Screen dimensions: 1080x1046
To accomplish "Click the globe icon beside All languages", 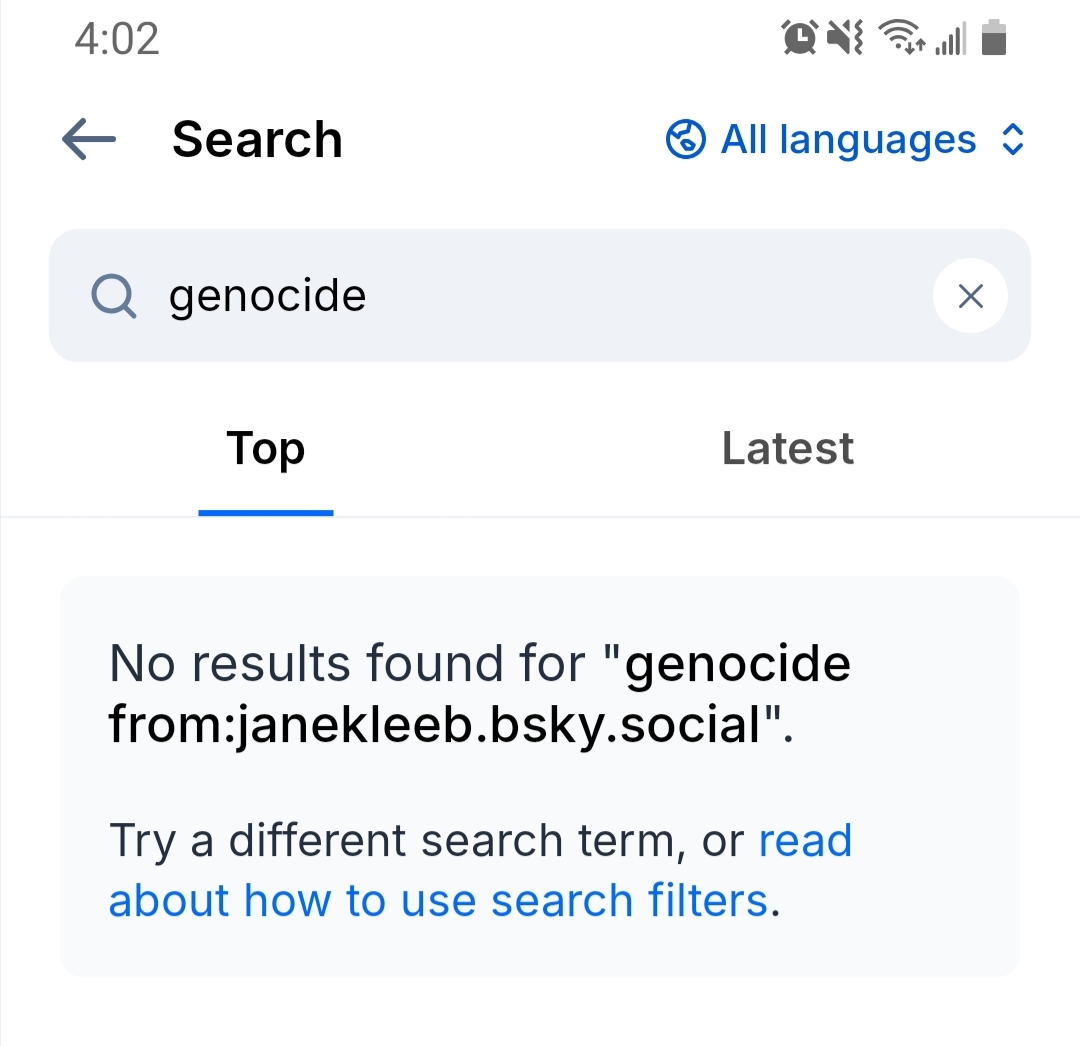I will [686, 140].
